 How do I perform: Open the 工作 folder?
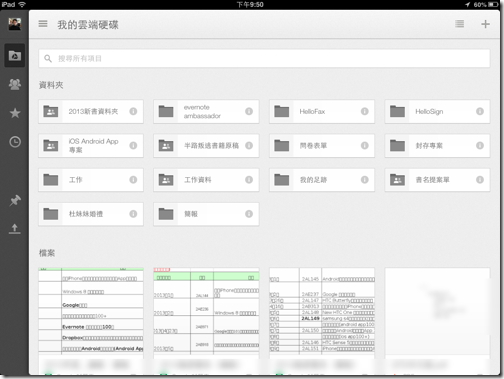click(91, 180)
